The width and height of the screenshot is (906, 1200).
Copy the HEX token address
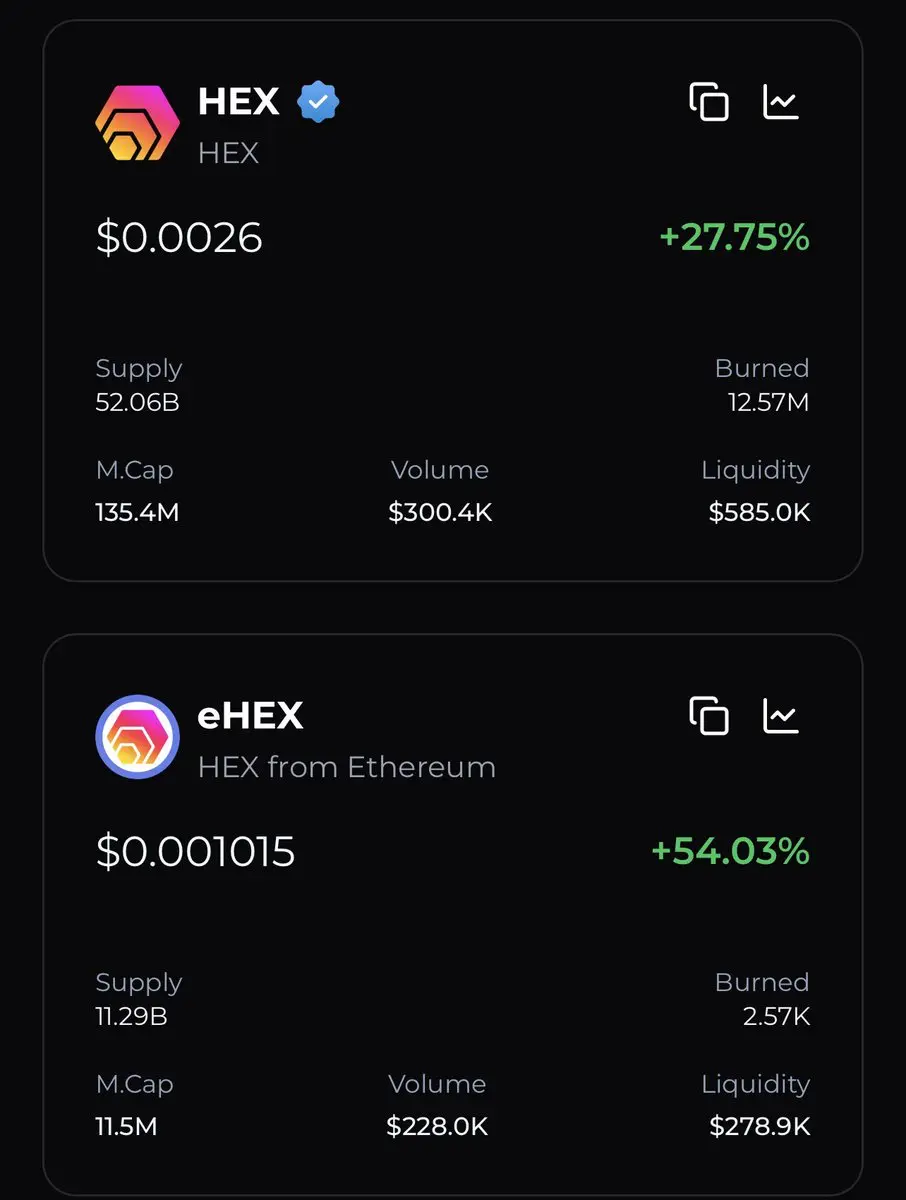[x=709, y=102]
